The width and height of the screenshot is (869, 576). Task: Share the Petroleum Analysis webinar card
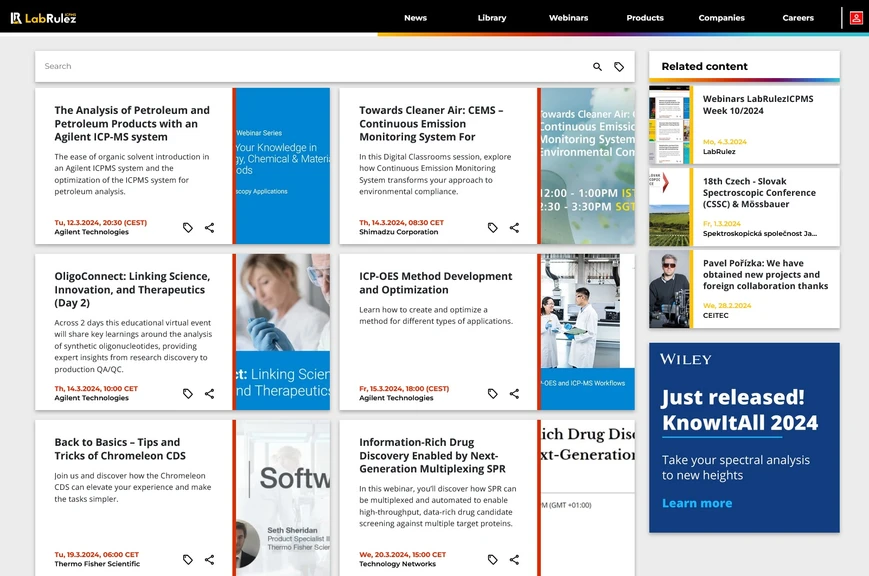[x=209, y=227]
